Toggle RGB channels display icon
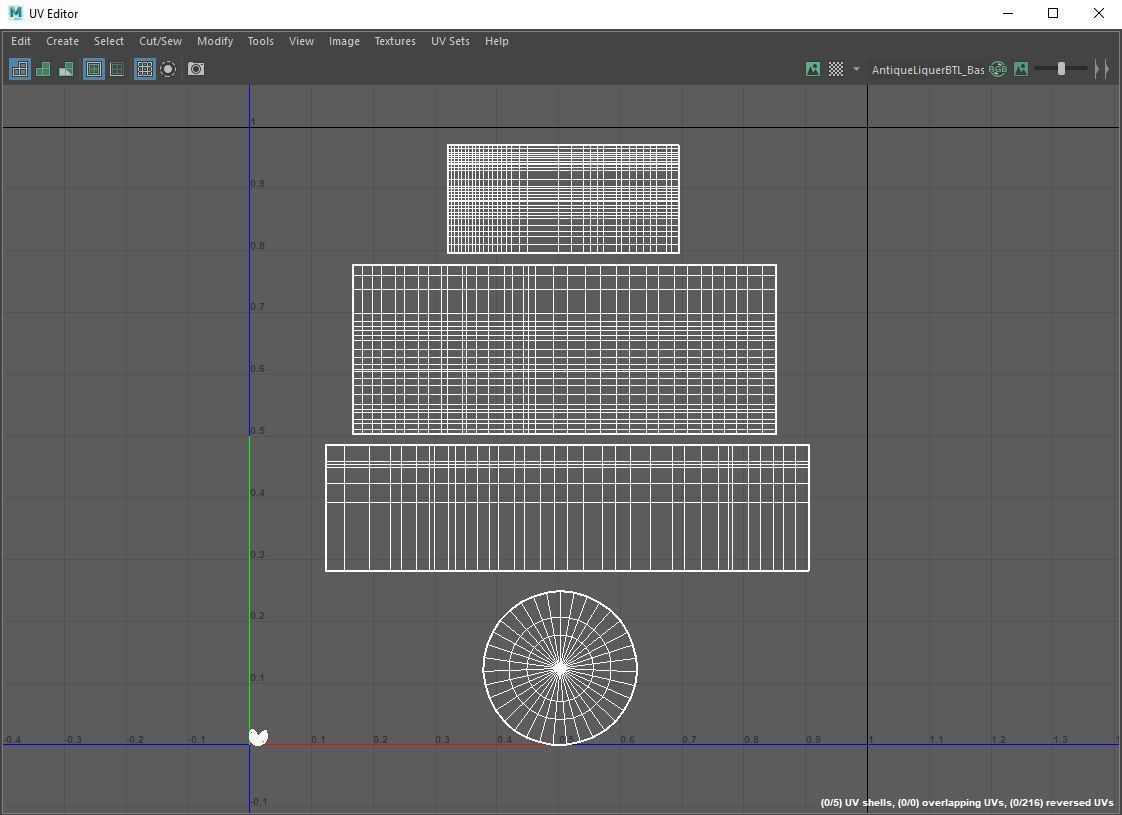This screenshot has height=815, width=1122. tap(997, 69)
